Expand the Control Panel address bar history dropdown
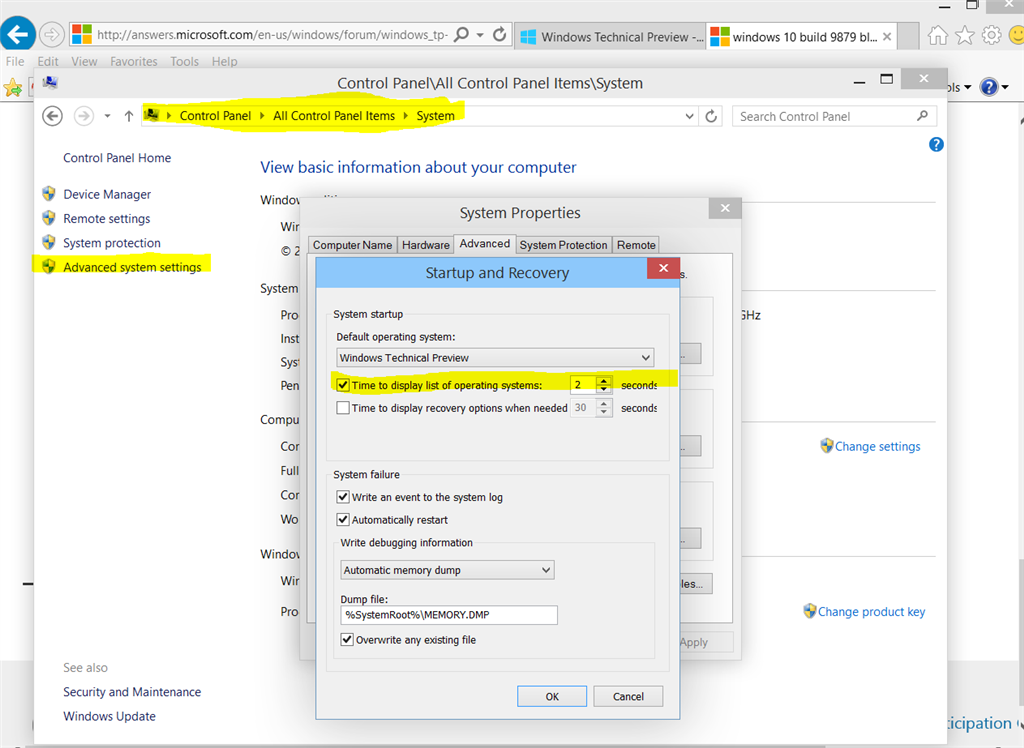The width and height of the screenshot is (1024, 748). point(690,116)
